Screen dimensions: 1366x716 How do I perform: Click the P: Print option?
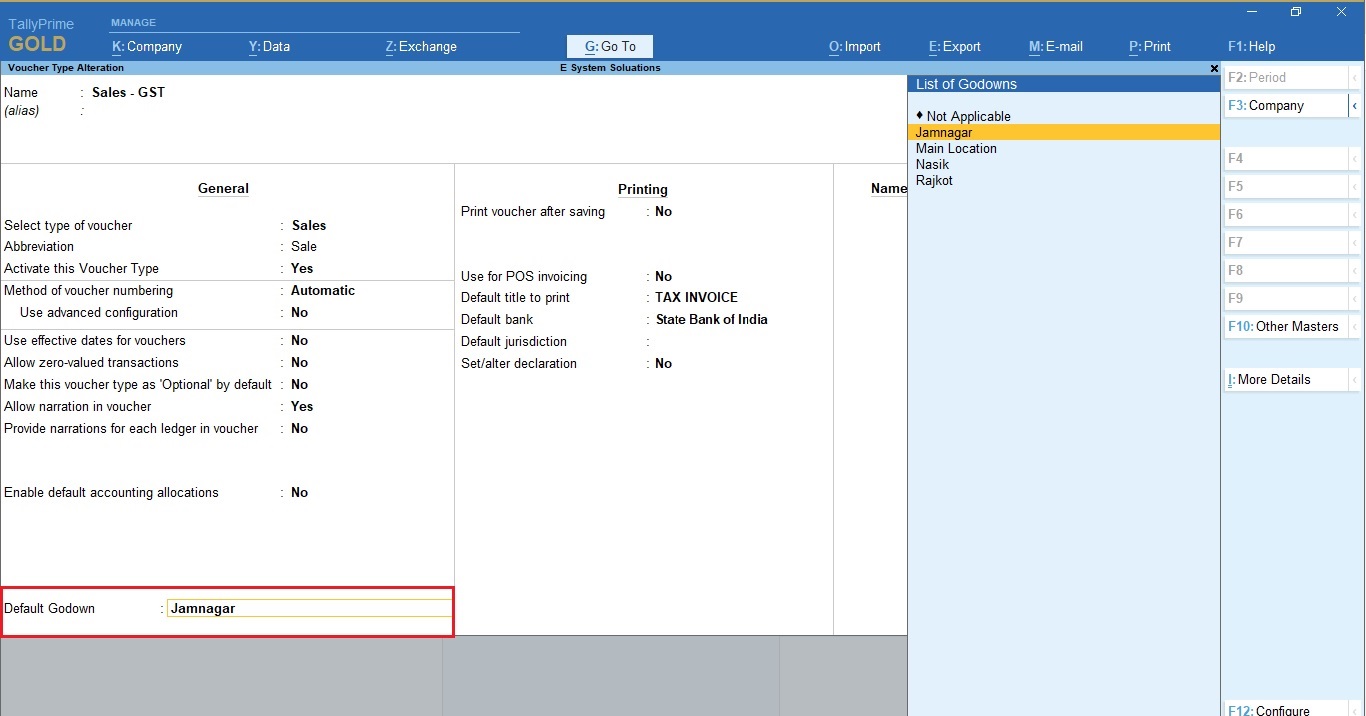pos(1148,46)
